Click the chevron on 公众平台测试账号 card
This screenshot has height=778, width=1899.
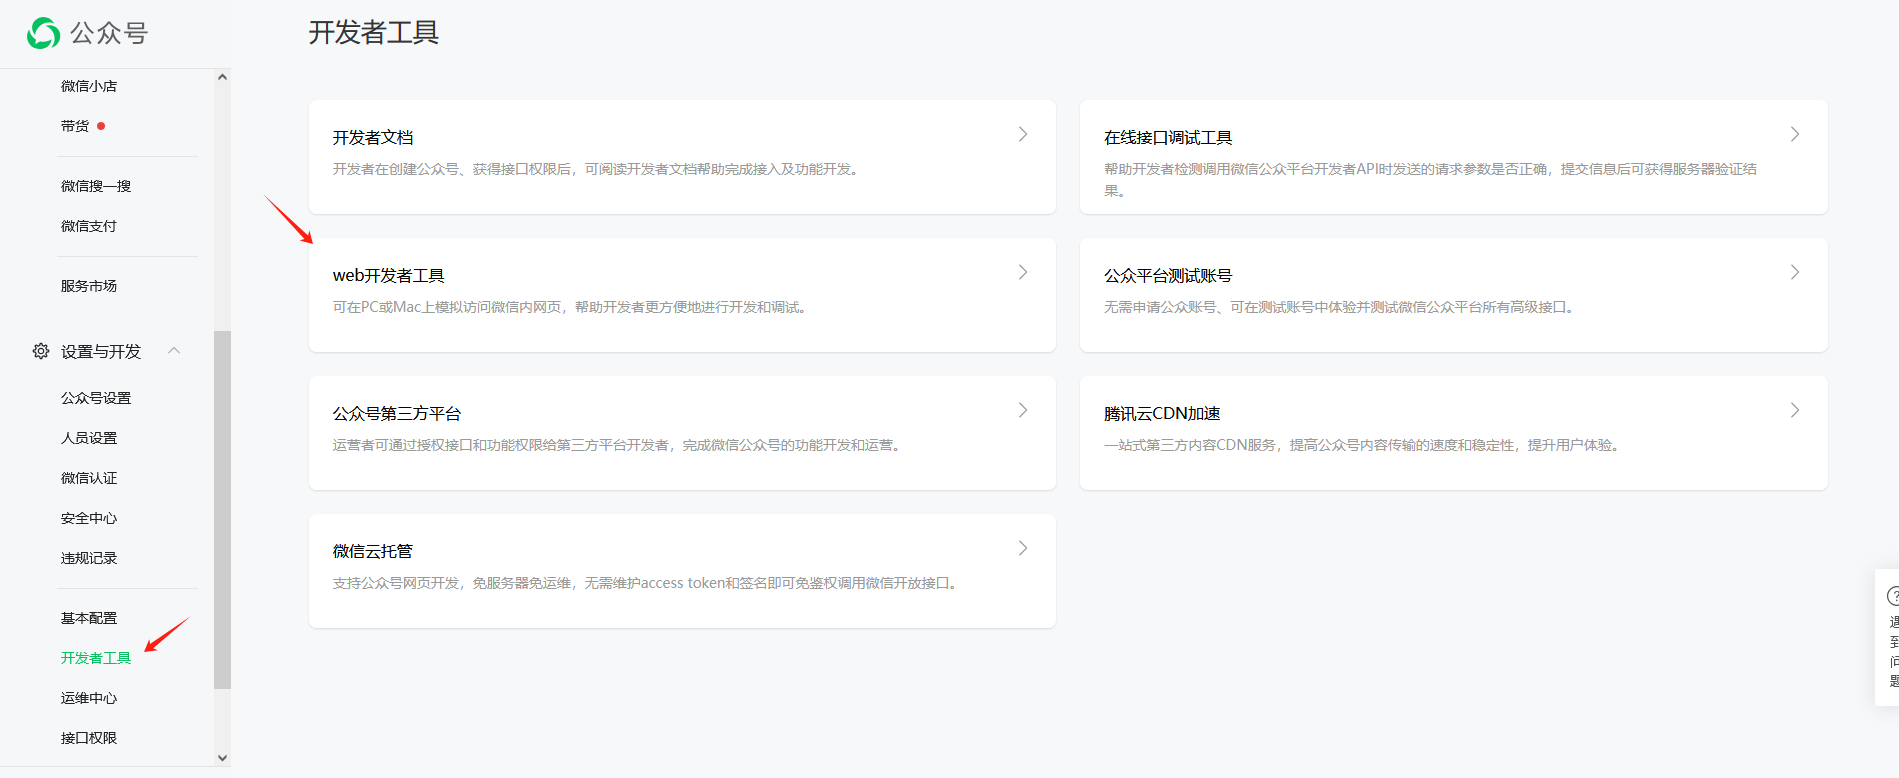[x=1795, y=272]
